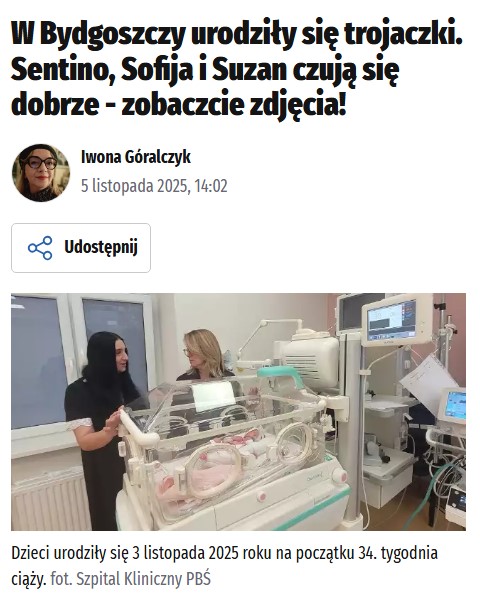Image resolution: width=480 pixels, height=595 pixels.
Task: Click the paper chart hanging beside the monitor
Action: 426,383
